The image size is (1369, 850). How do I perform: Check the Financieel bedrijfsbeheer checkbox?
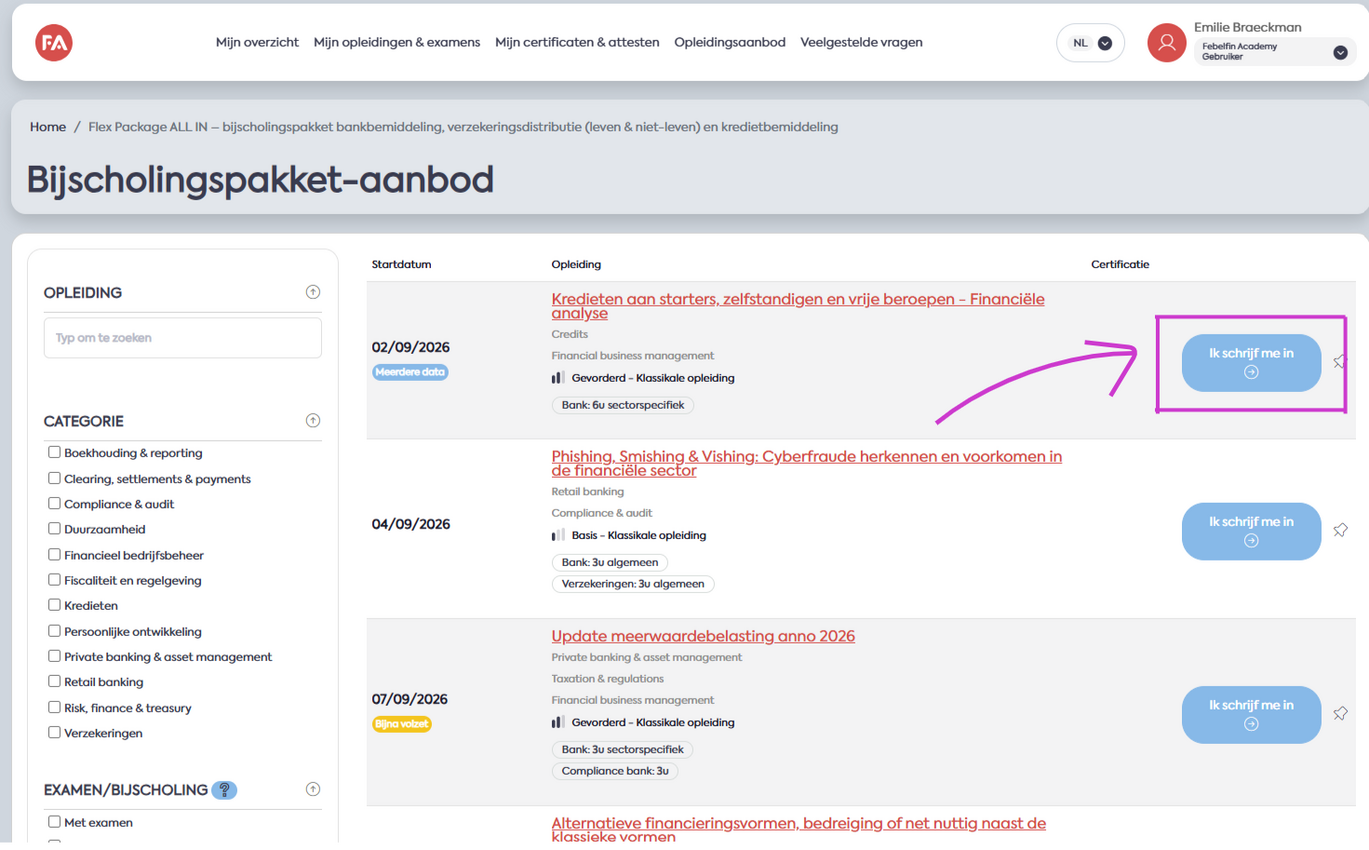click(54, 554)
